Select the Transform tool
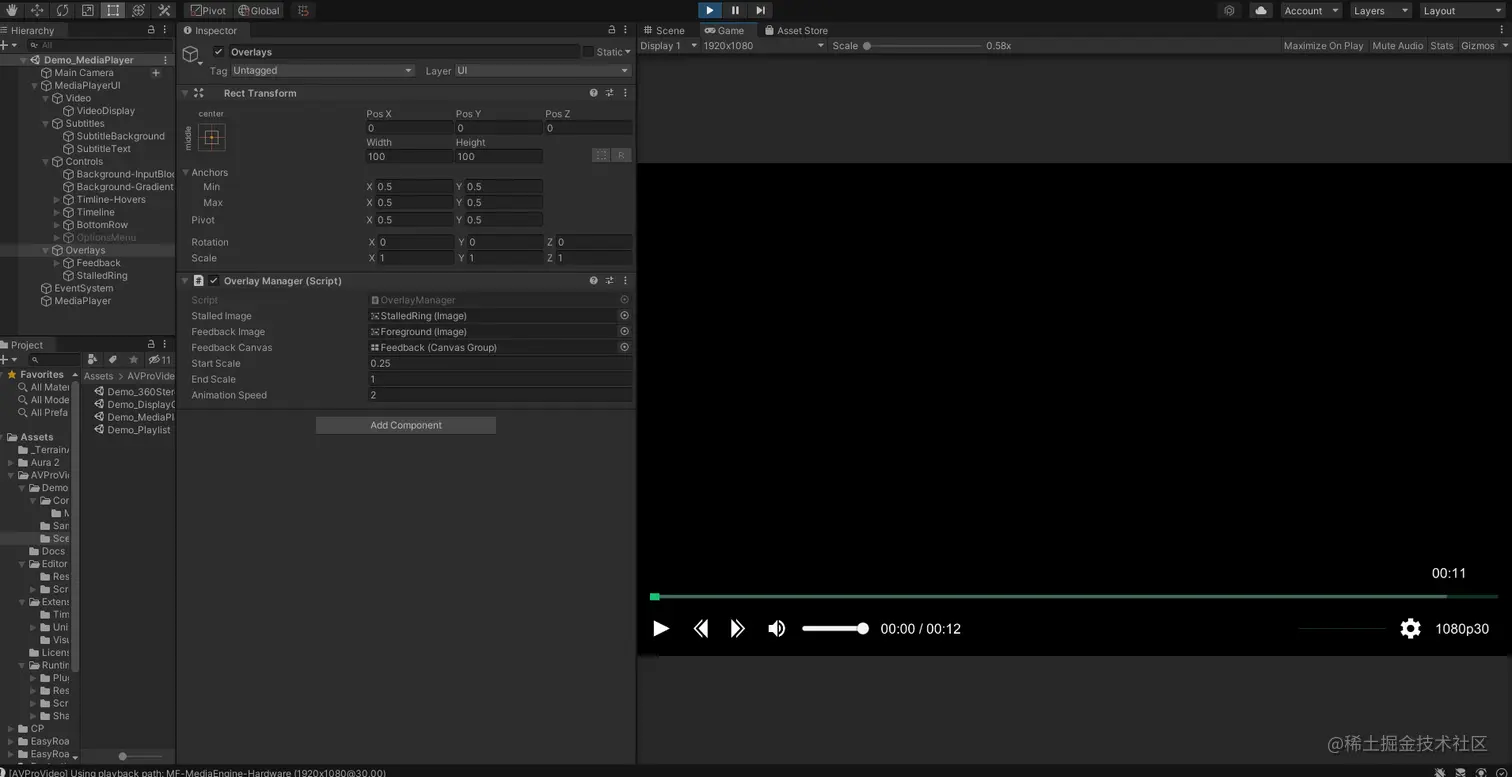This screenshot has height=777, width=1512. pos(139,10)
